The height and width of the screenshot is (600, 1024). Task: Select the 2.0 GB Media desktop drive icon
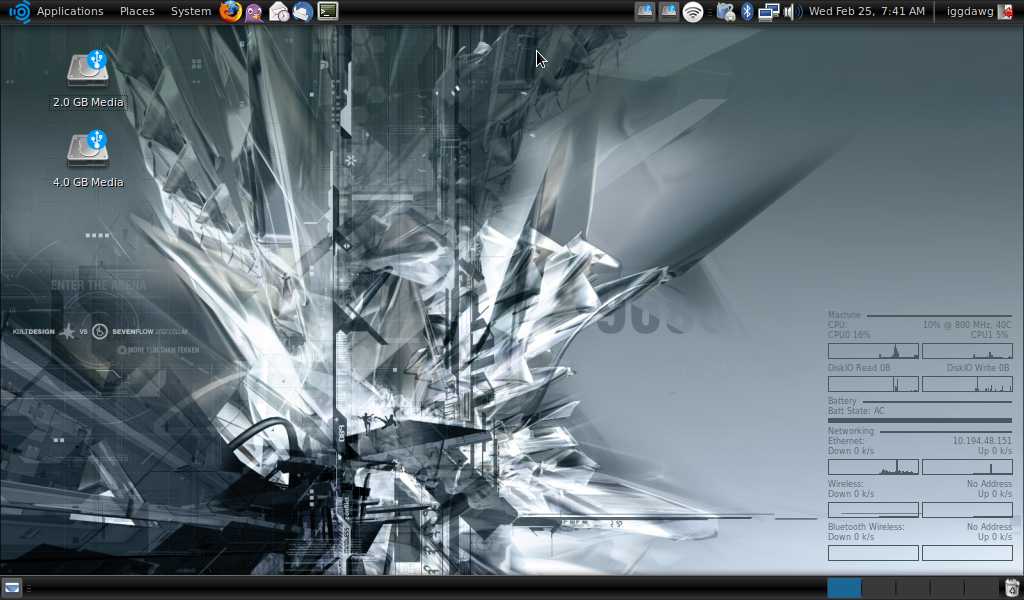coord(88,69)
